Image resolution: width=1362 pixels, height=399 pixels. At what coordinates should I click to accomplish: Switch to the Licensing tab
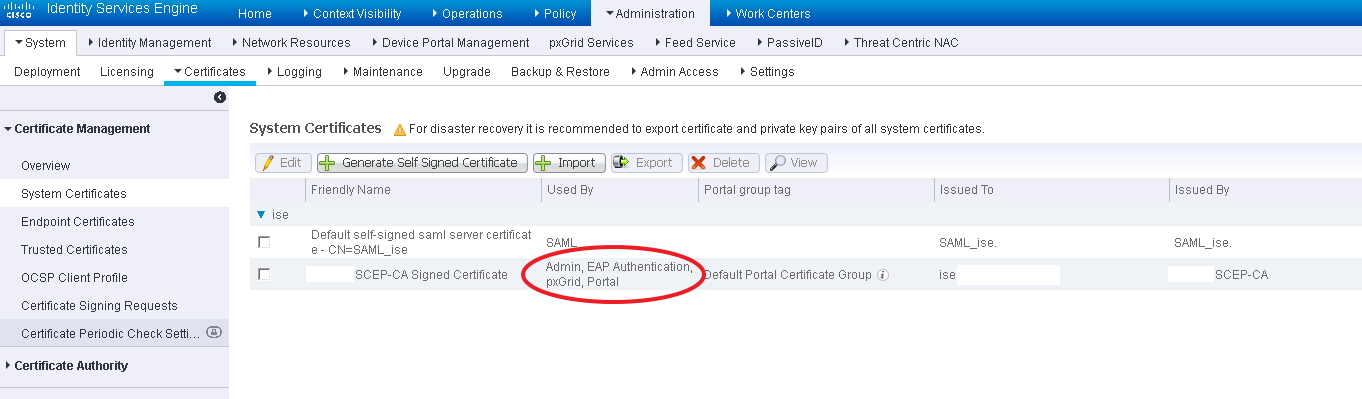[x=127, y=72]
